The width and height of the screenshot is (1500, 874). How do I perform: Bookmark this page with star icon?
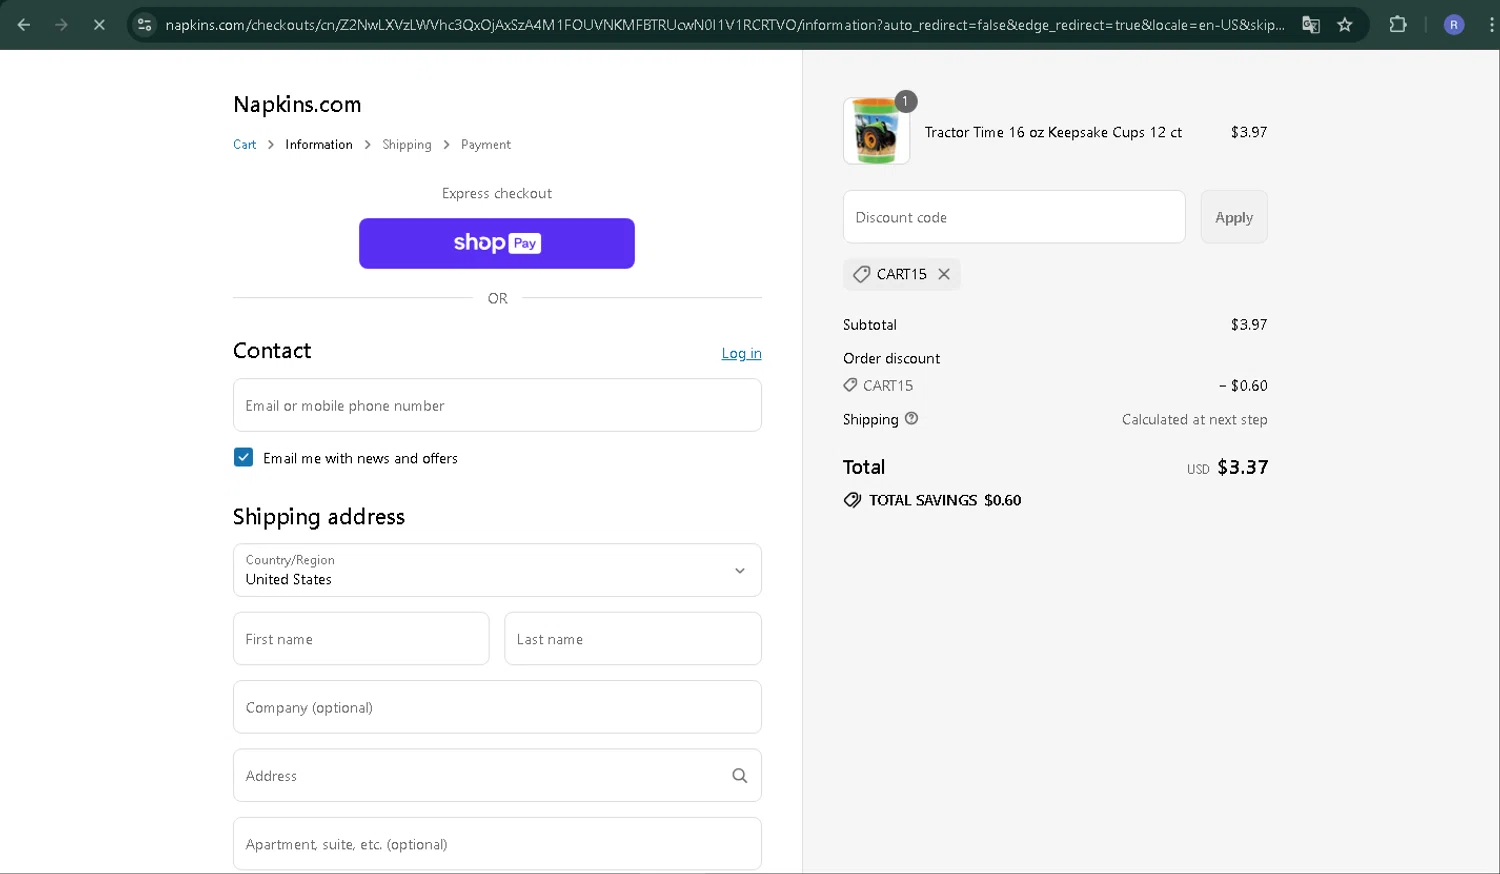click(x=1345, y=25)
